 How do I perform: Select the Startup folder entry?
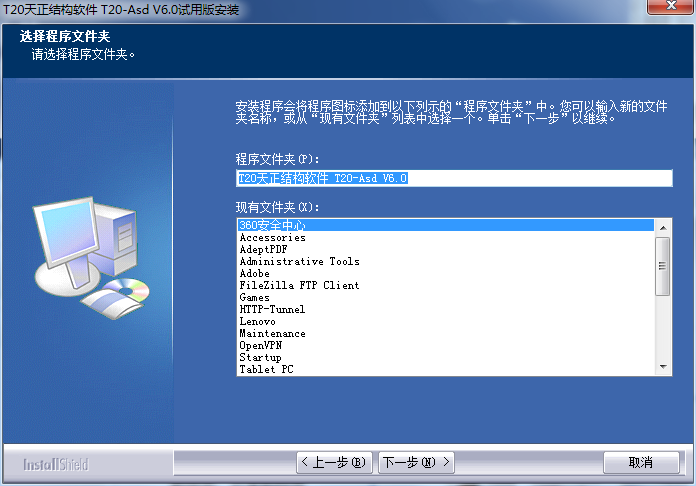pos(446,357)
